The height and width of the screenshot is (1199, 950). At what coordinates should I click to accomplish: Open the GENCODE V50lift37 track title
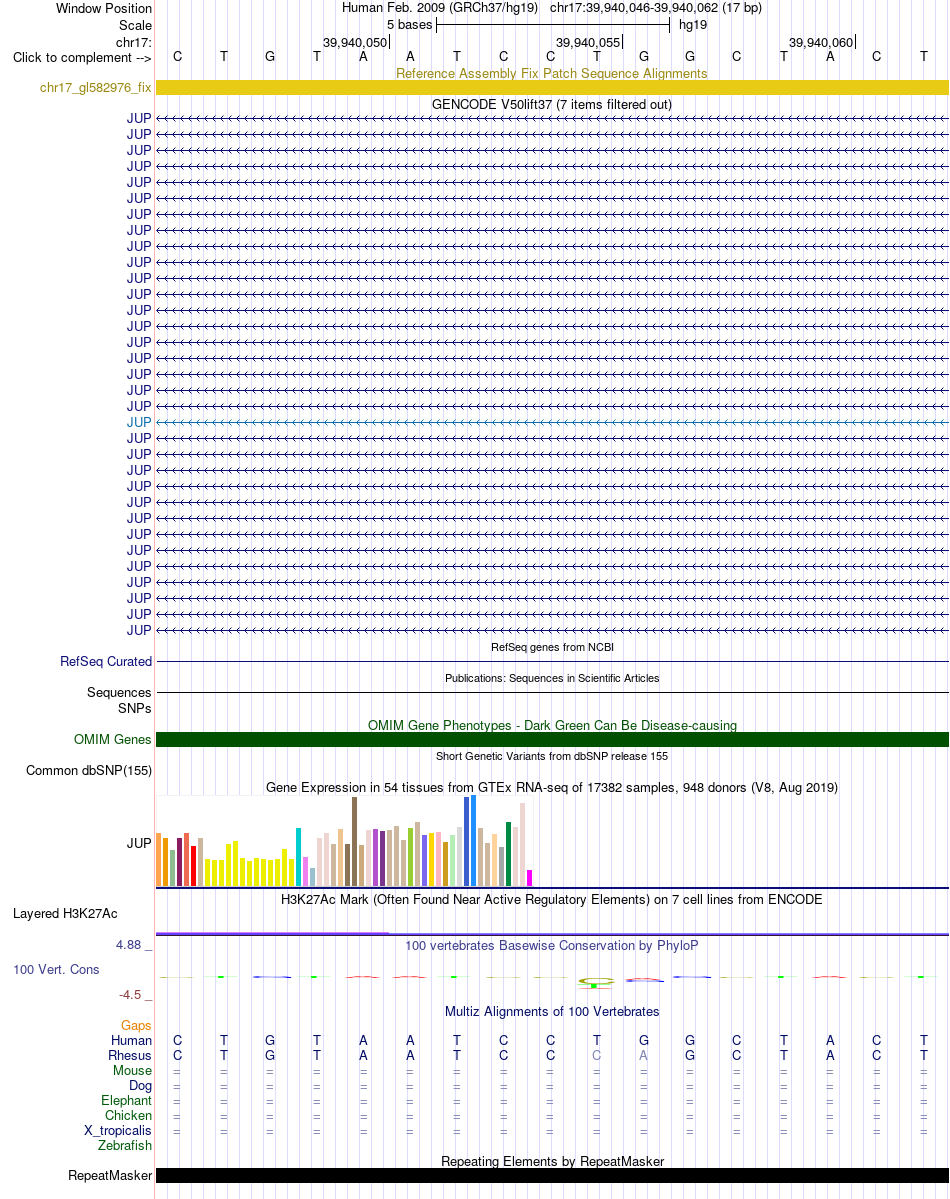click(x=551, y=104)
